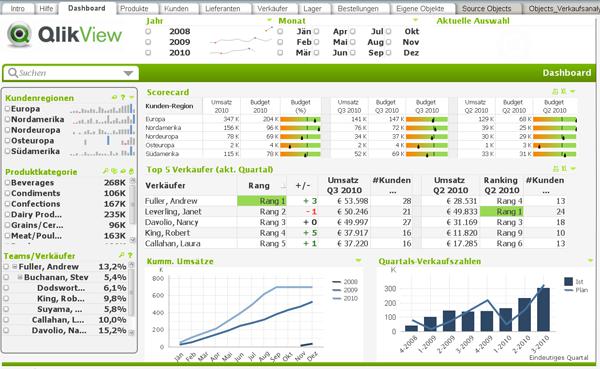The width and height of the screenshot is (600, 369).
Task: Collapse the Fuller, Andrew tree node
Action: 15,266
